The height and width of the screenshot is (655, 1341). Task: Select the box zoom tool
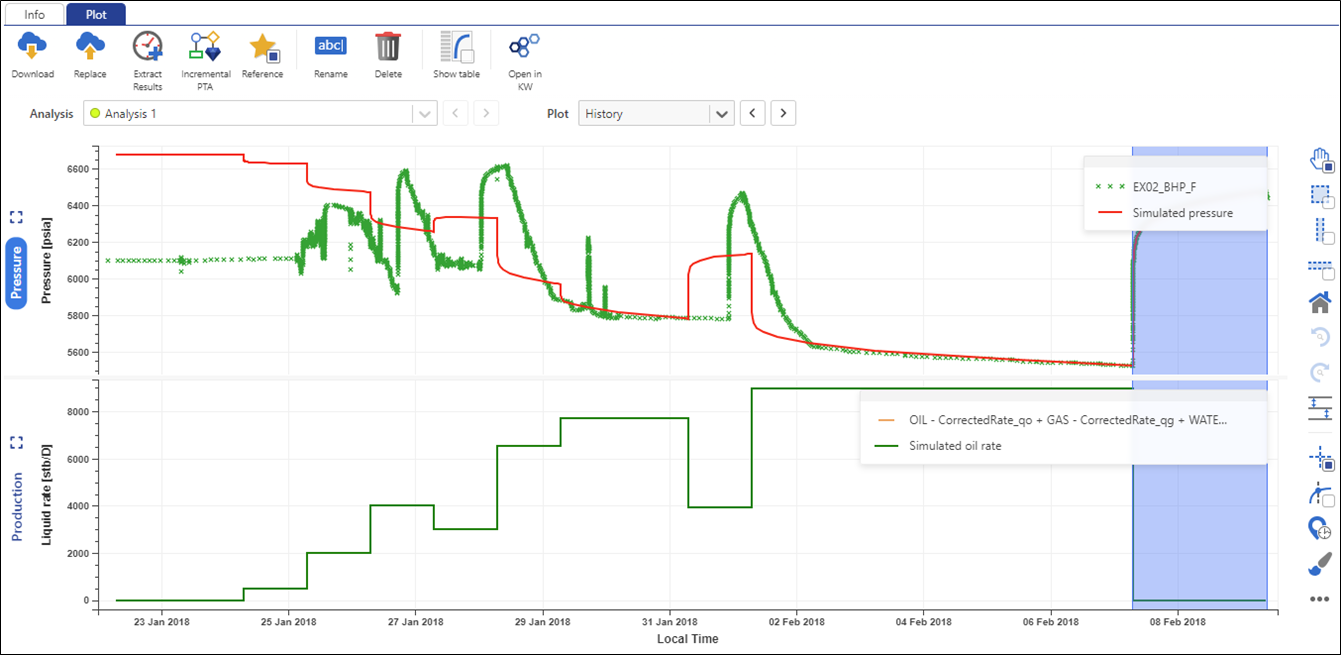pyautogui.click(x=1320, y=196)
